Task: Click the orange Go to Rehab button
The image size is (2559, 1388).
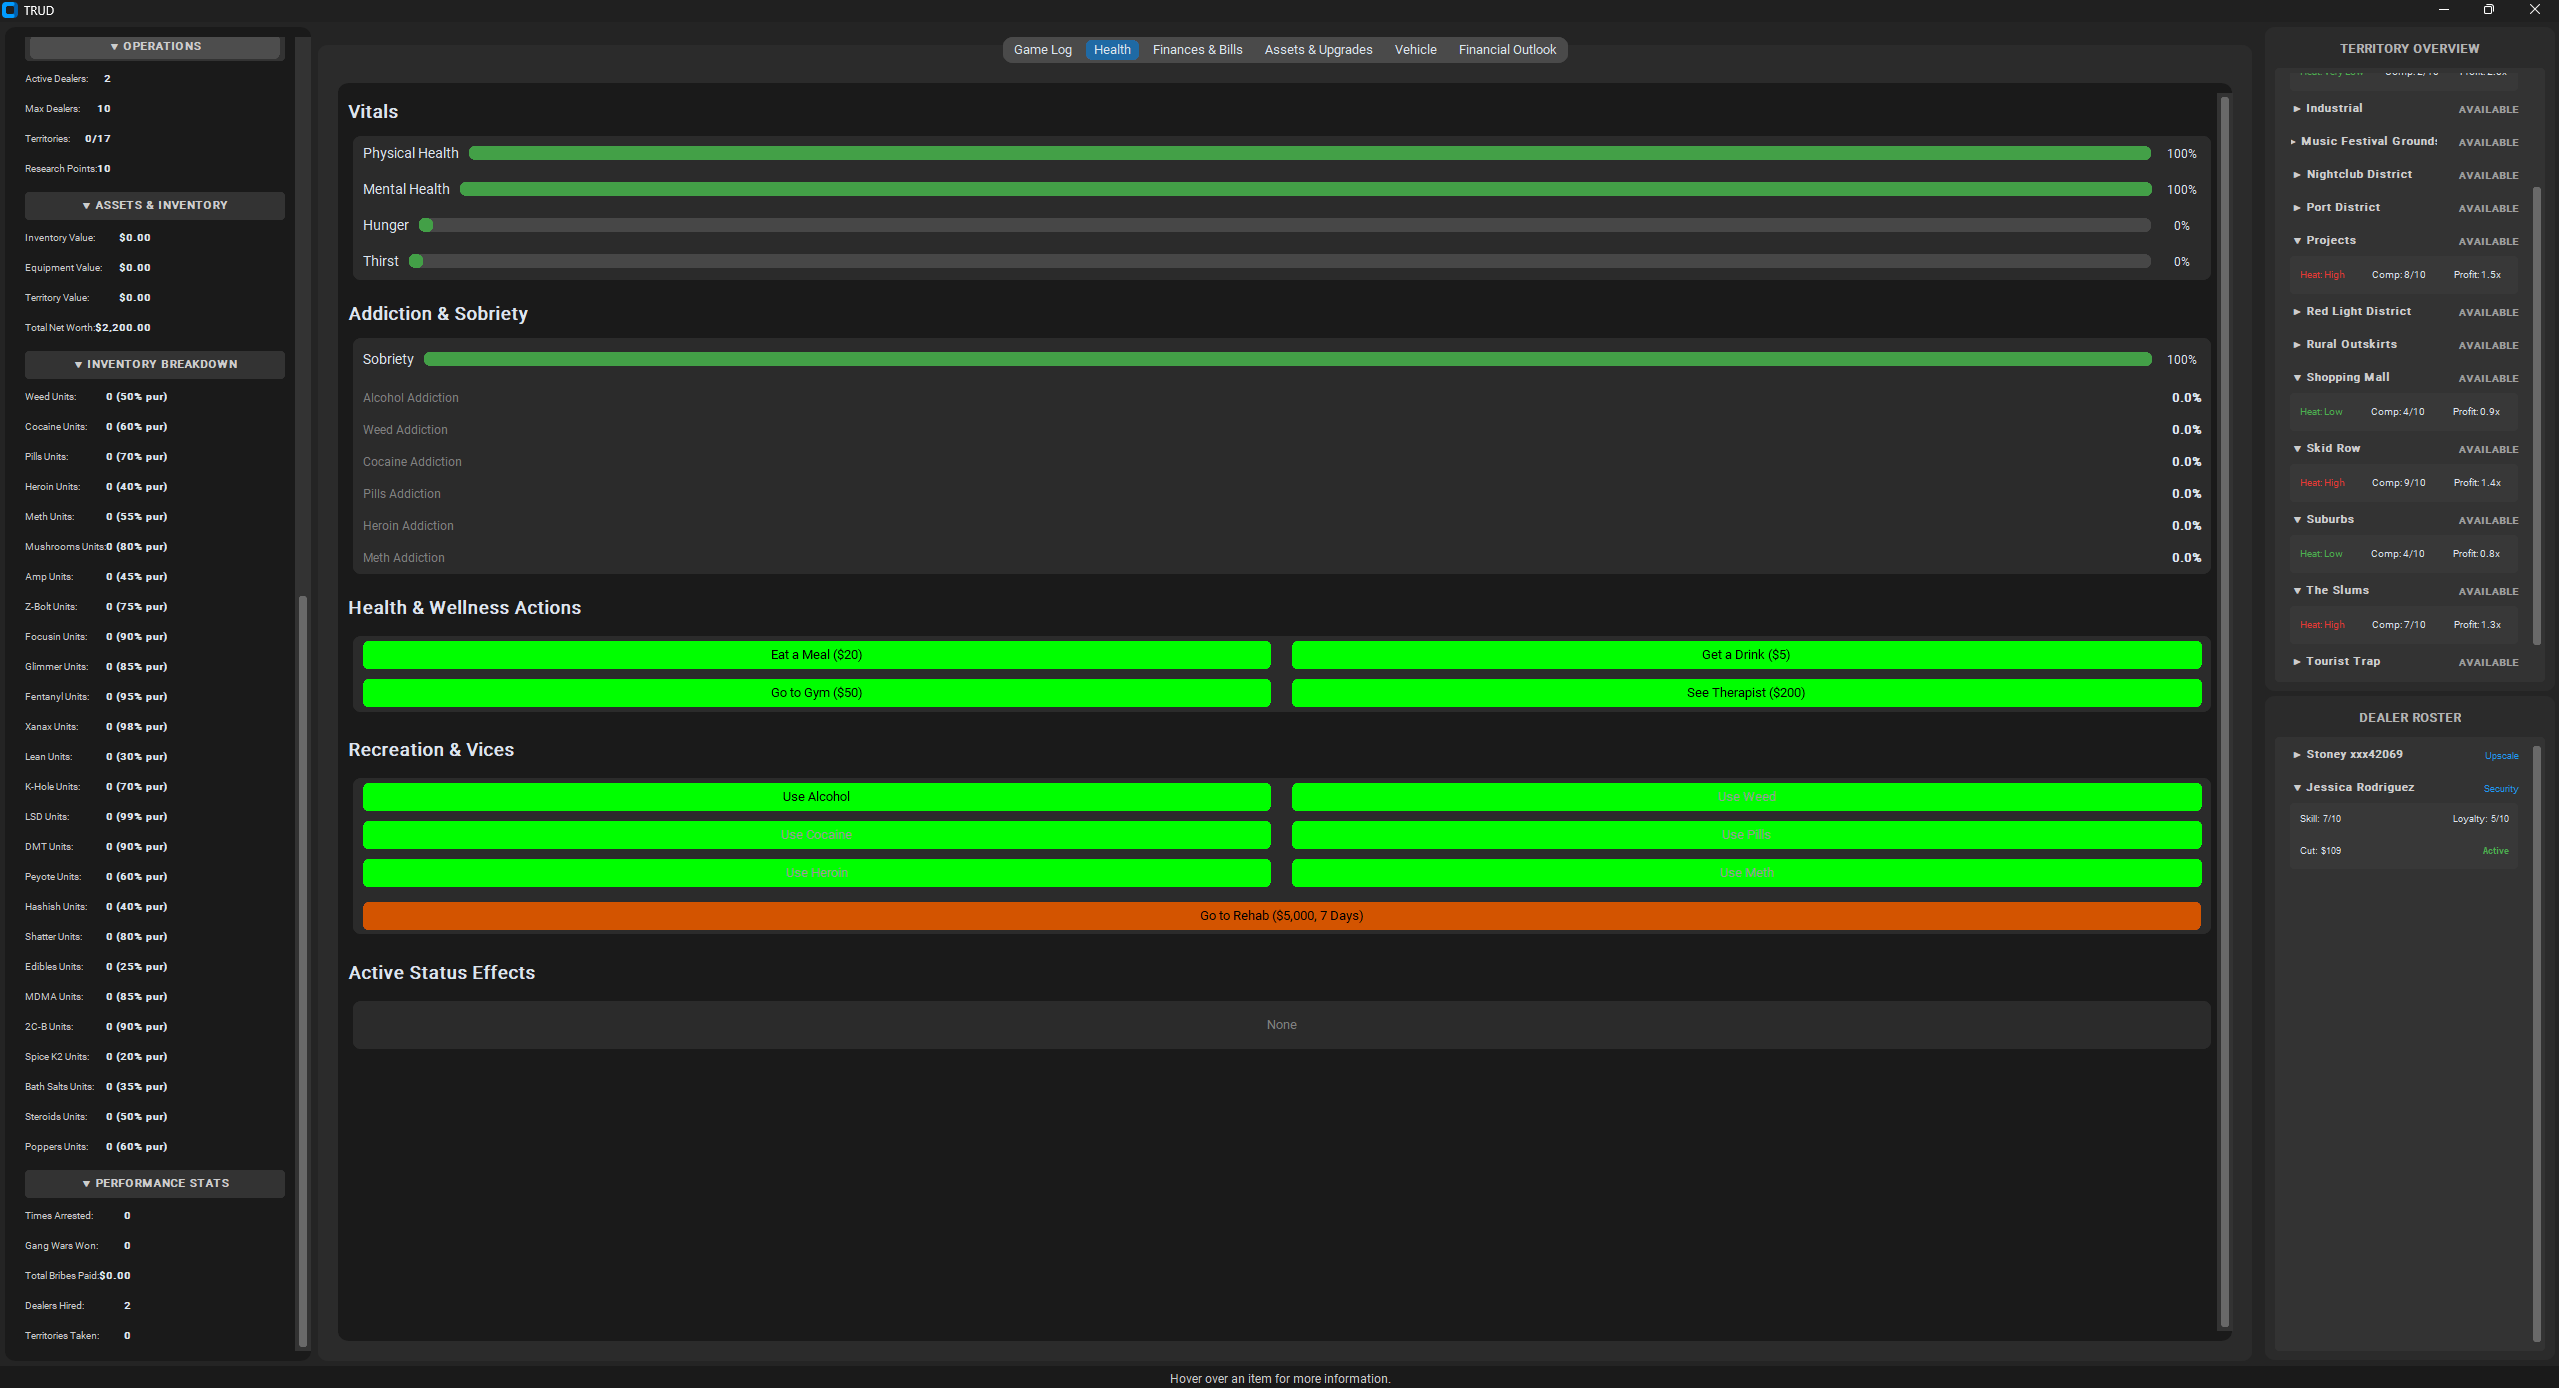Action: click(1281, 916)
